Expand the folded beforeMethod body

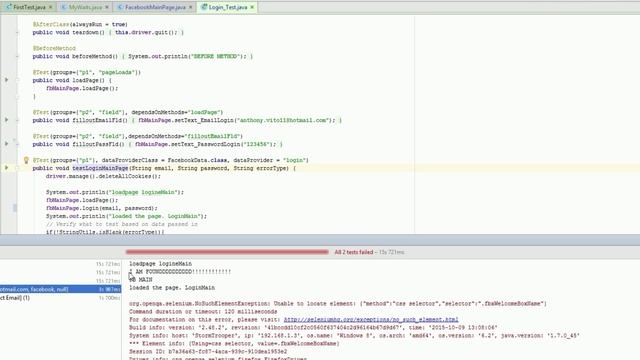coord(18,56)
